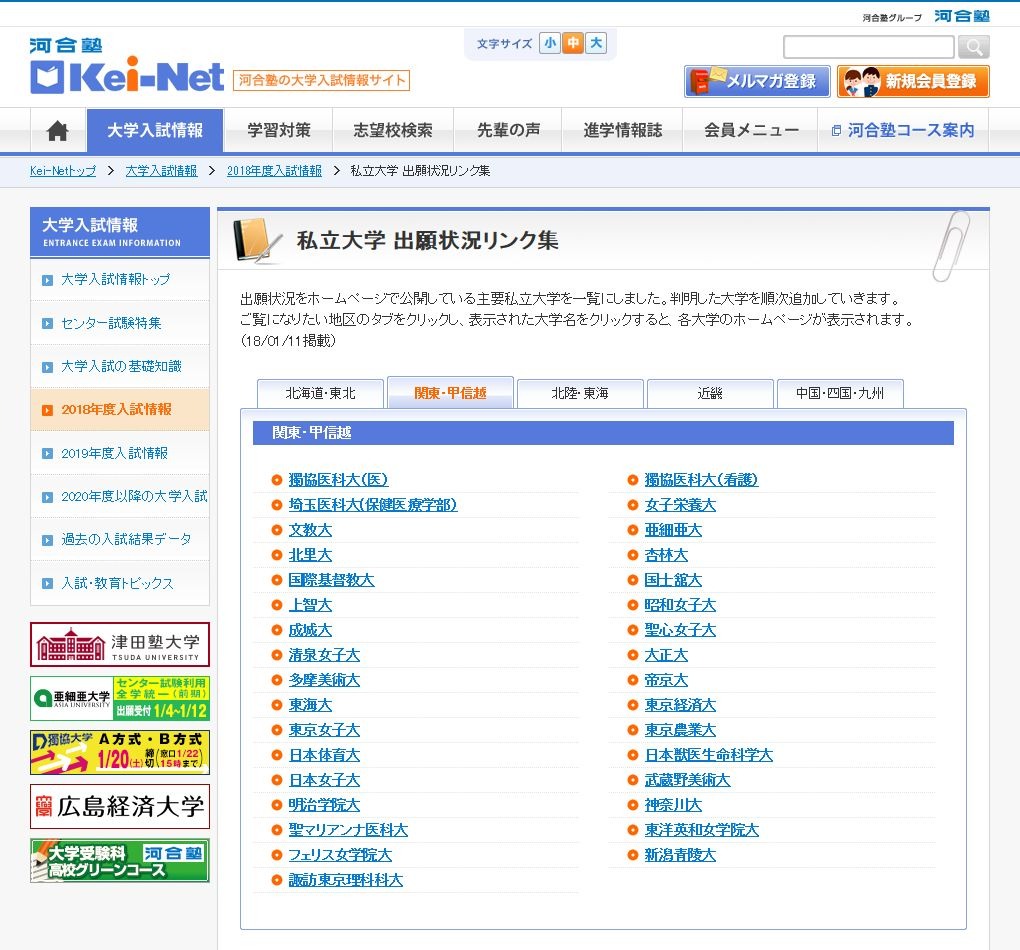Viewport: 1020px width, 950px height.
Task: Switch to the 北海道・東北 tab
Action: (x=320, y=394)
